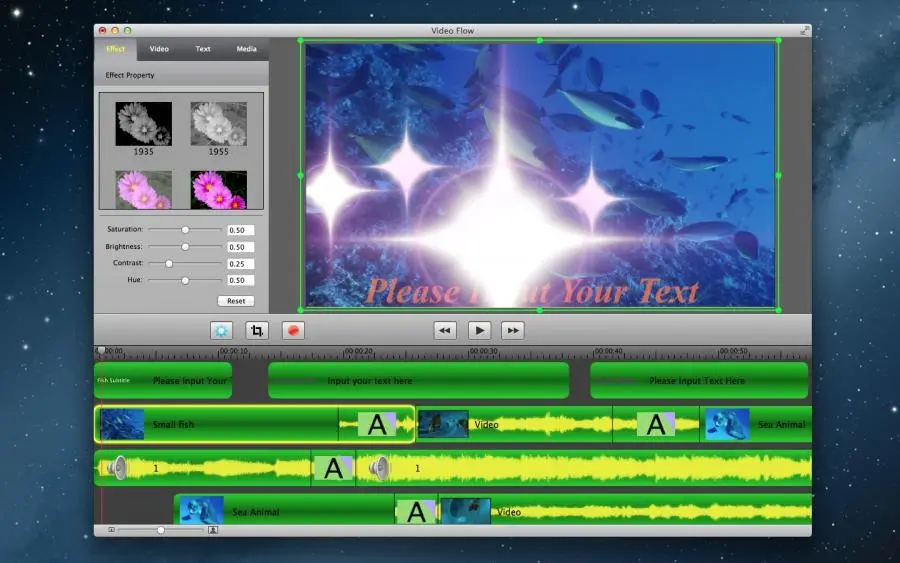
Task: Select transition A icon before Sea Animal clip at right
Action: click(x=656, y=425)
